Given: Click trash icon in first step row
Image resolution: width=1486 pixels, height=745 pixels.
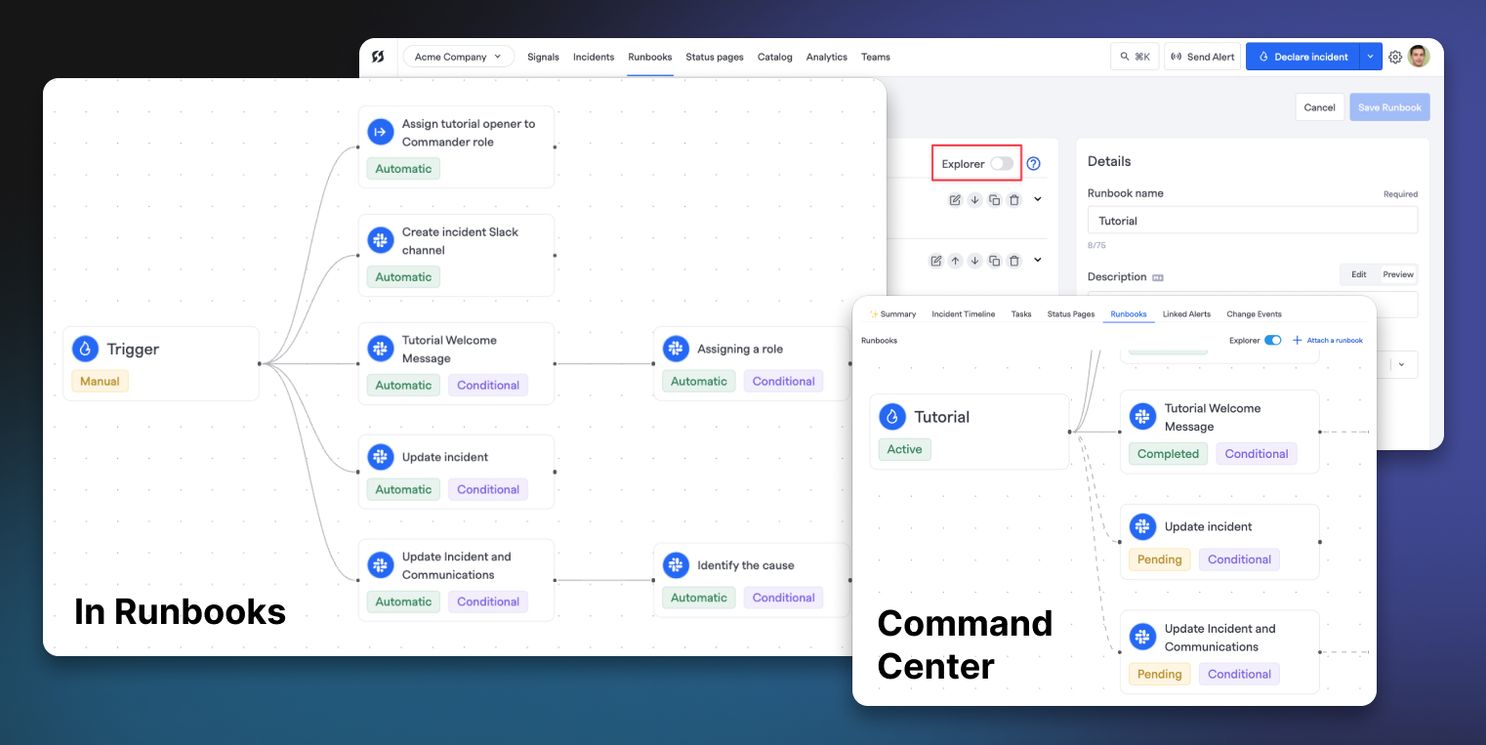Looking at the screenshot, I should tap(1014, 200).
